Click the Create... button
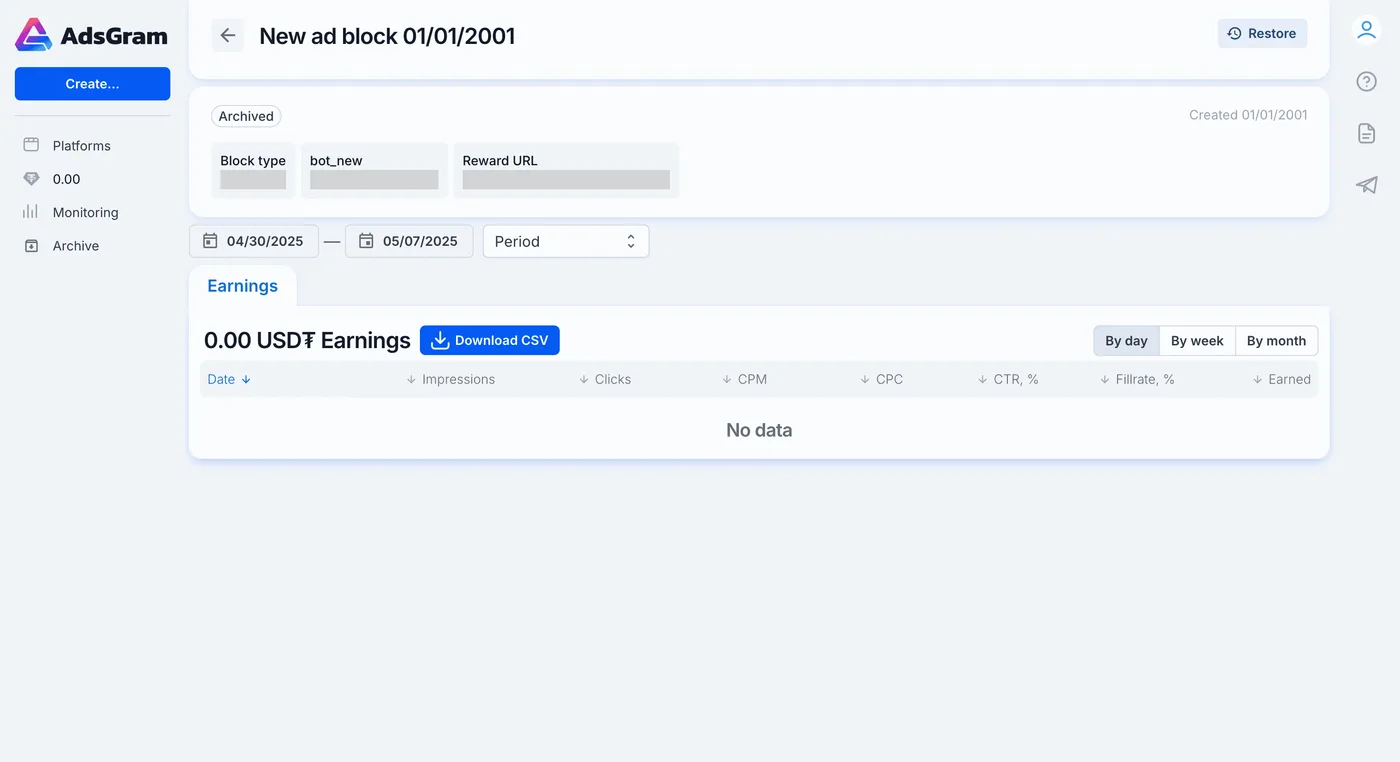 coord(92,84)
